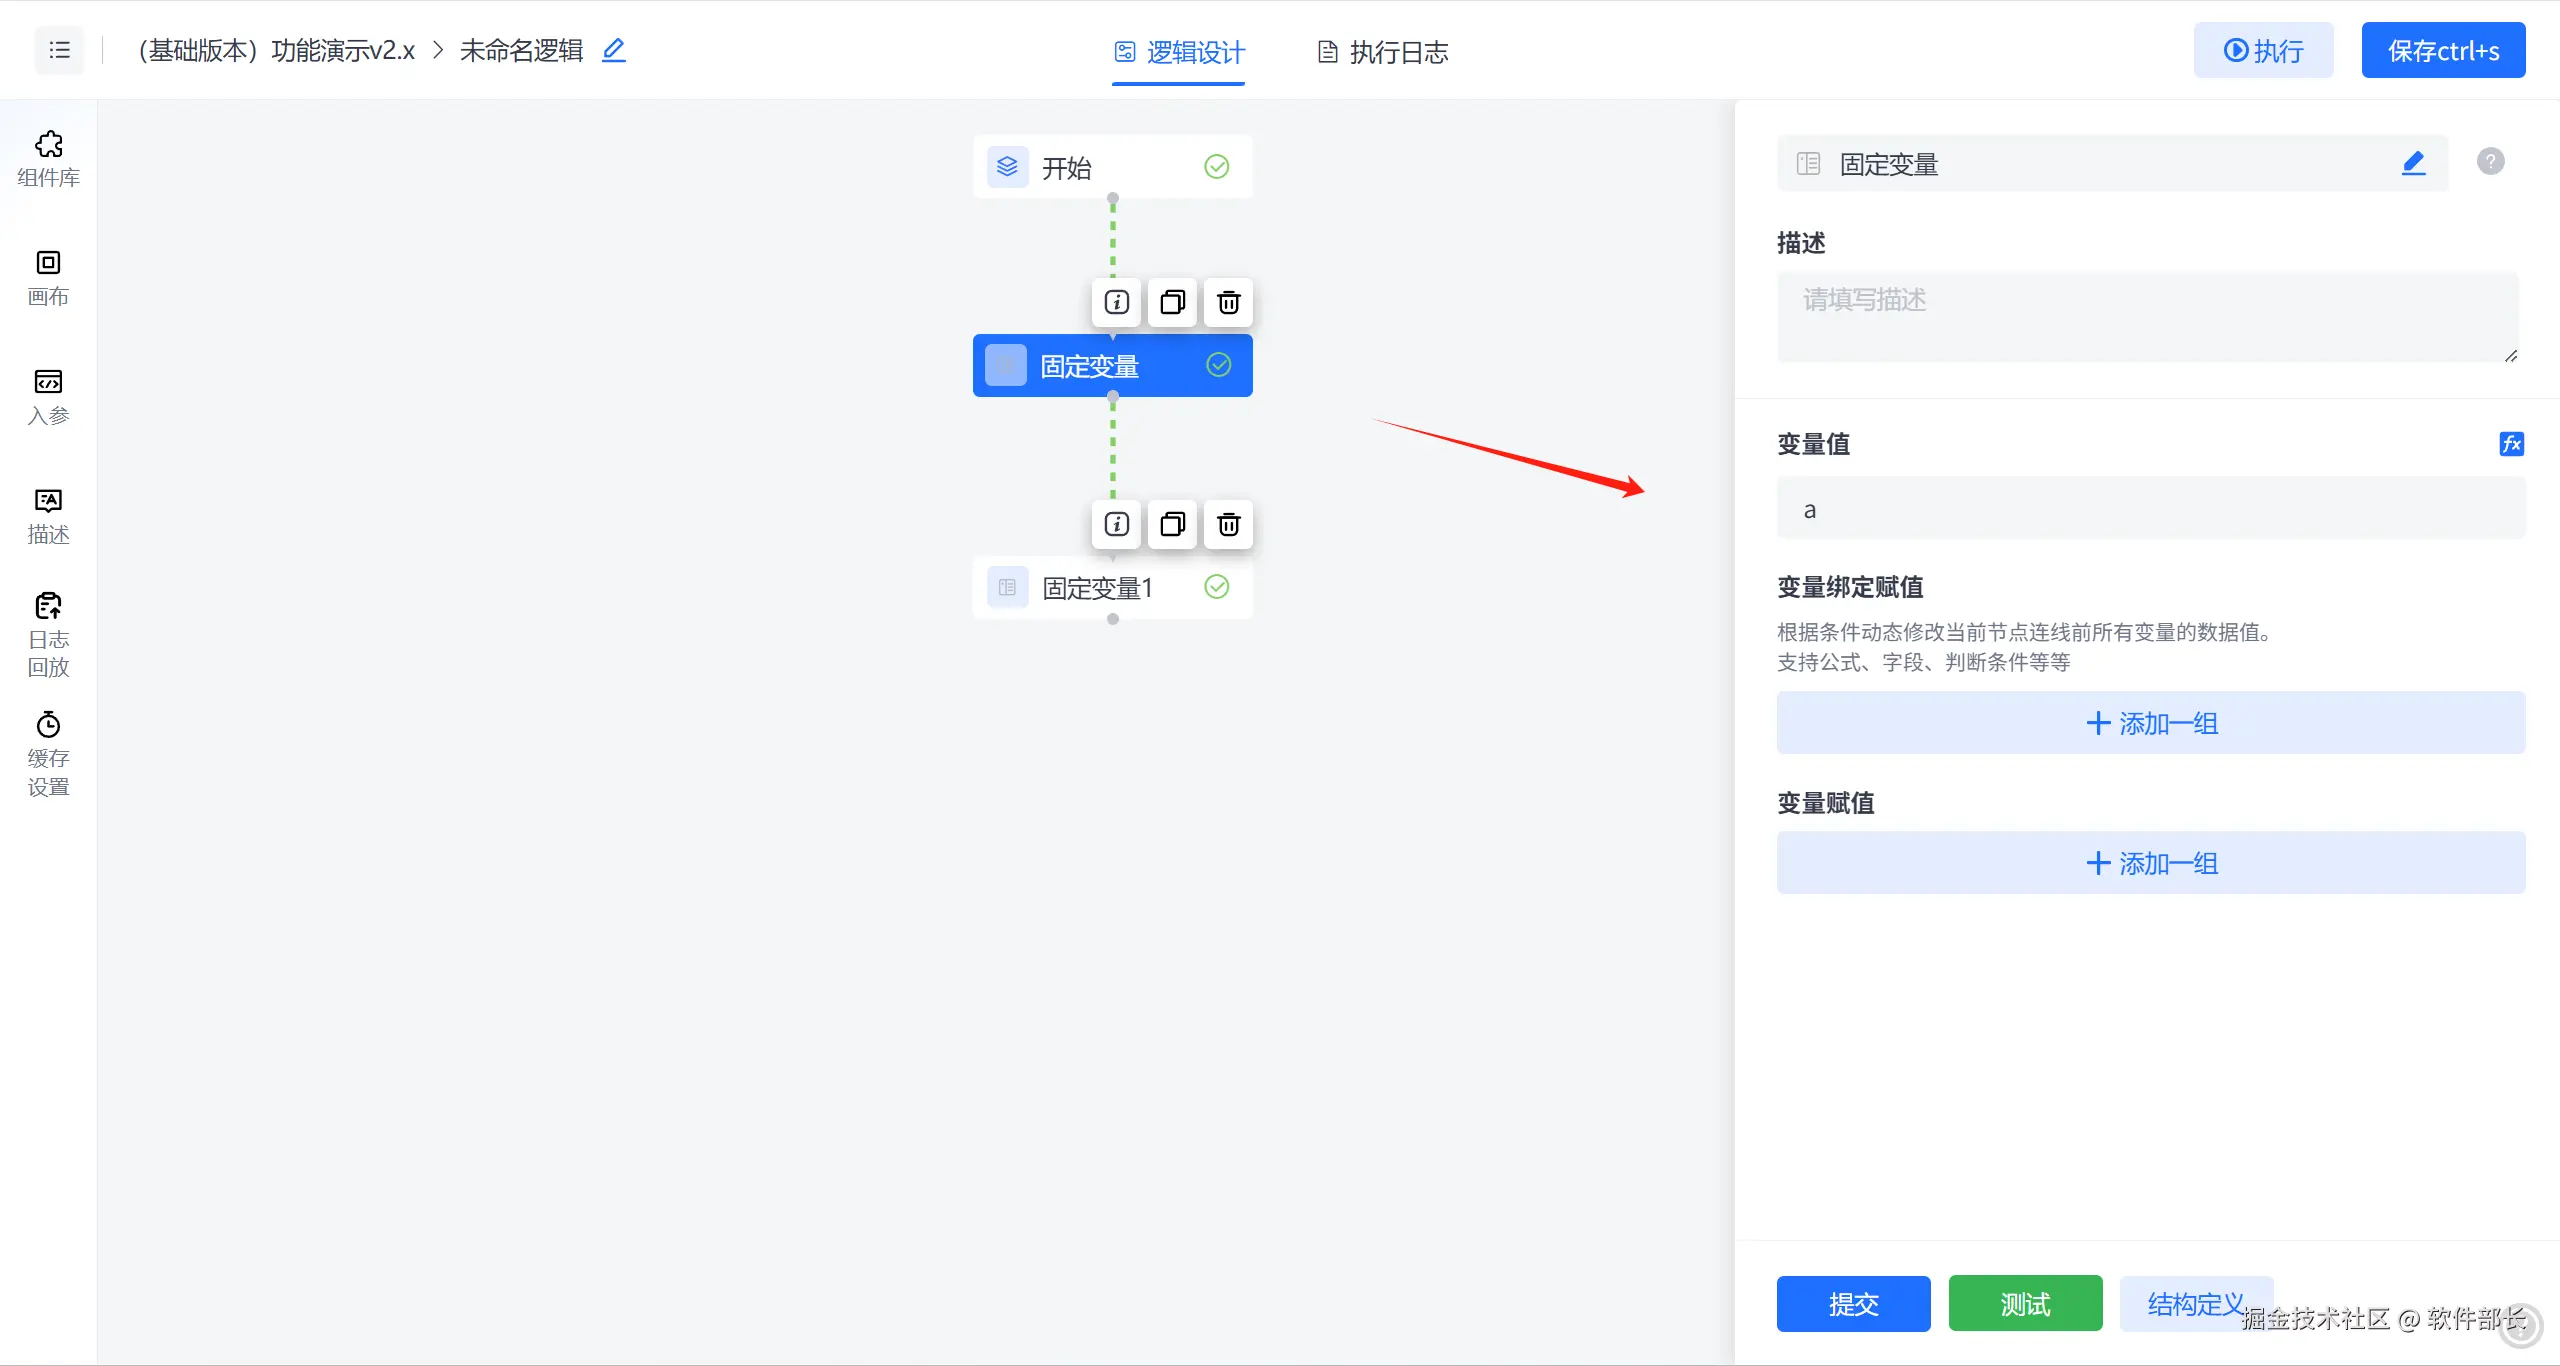Edit the 固定变量 node name with pencil icon

pos(2413,163)
